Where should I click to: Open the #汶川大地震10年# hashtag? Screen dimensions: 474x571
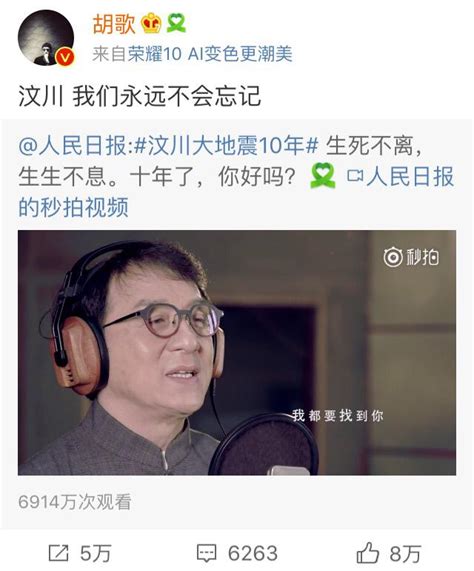(x=226, y=146)
